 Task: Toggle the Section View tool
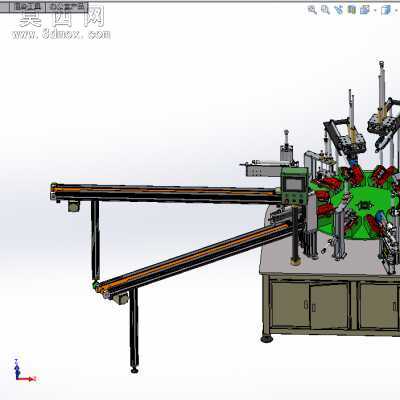pyautogui.click(x=351, y=10)
